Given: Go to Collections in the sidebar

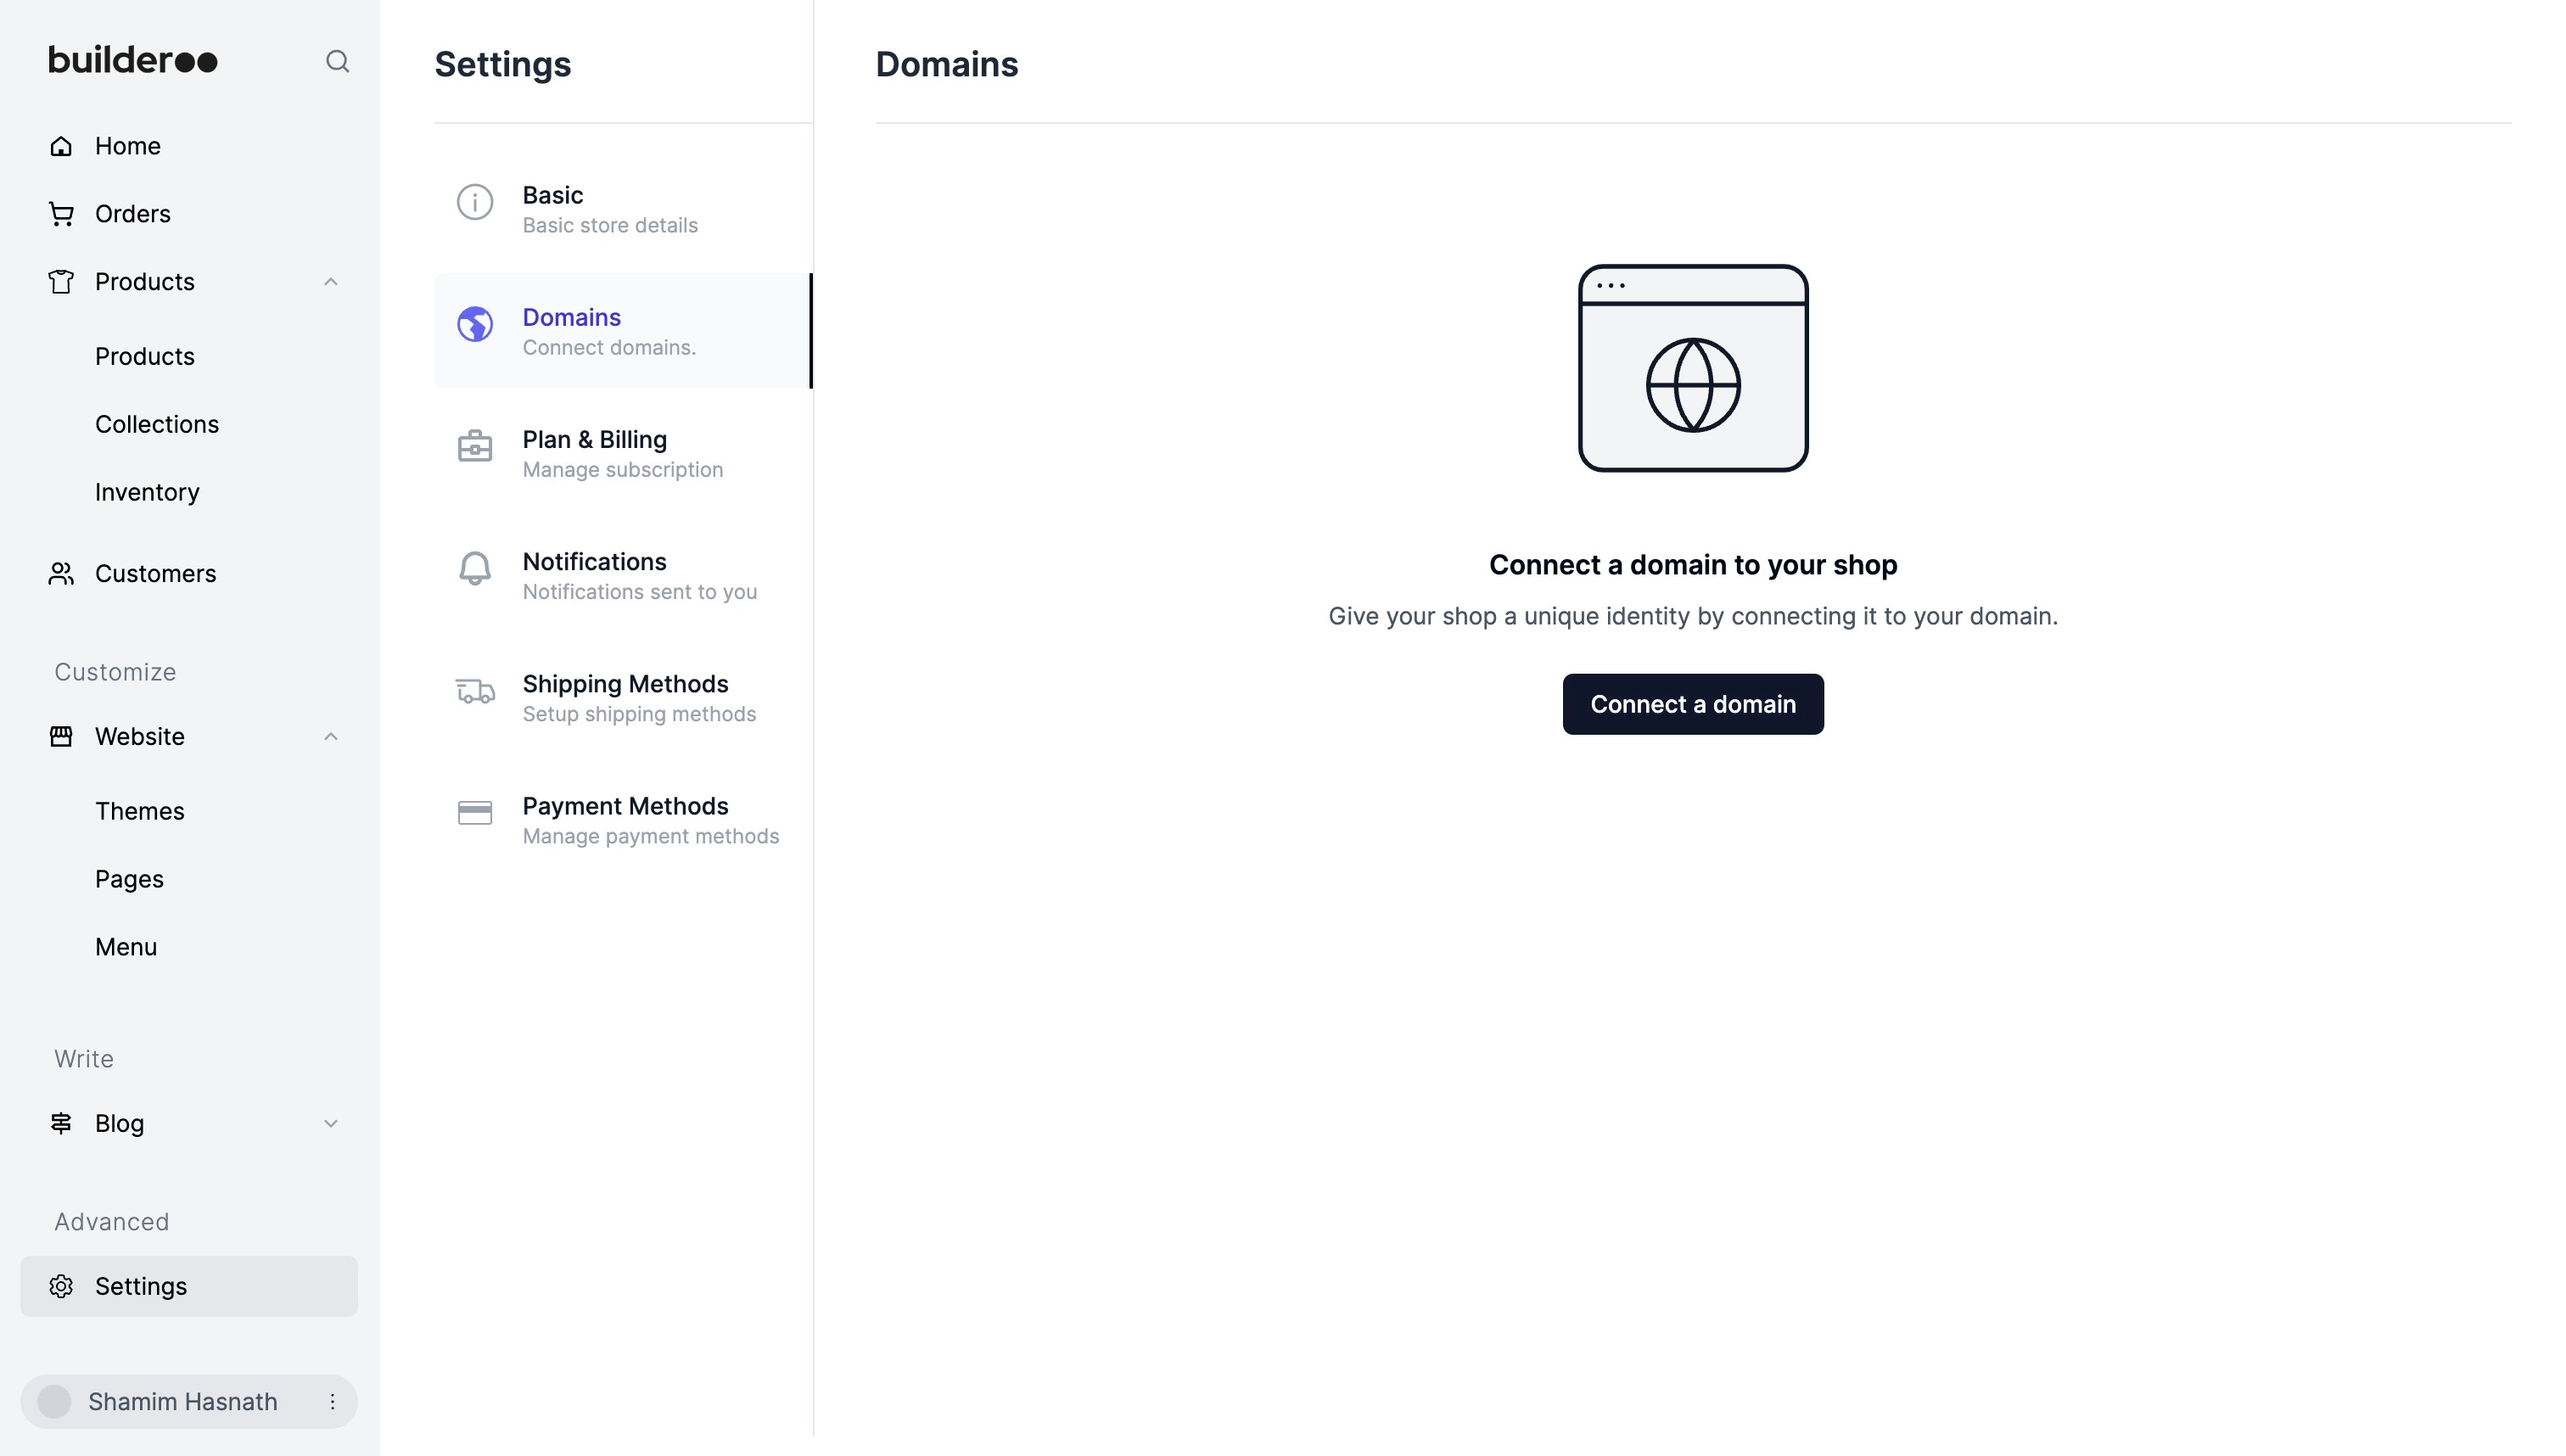Looking at the screenshot, I should tap(157, 424).
